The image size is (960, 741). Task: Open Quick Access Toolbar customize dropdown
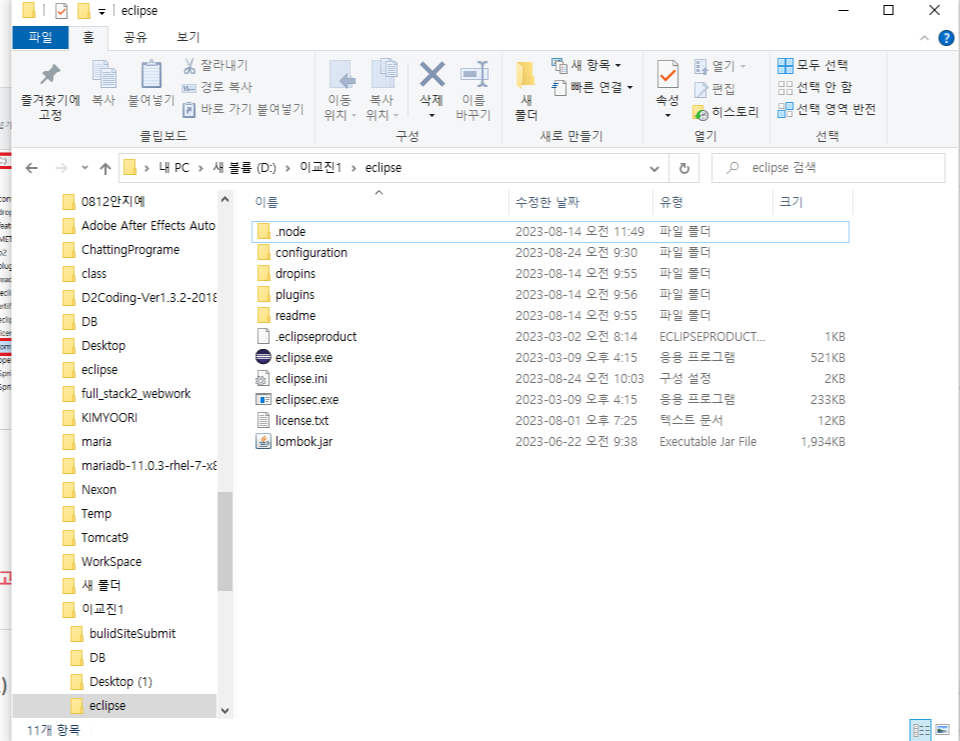click(x=102, y=11)
